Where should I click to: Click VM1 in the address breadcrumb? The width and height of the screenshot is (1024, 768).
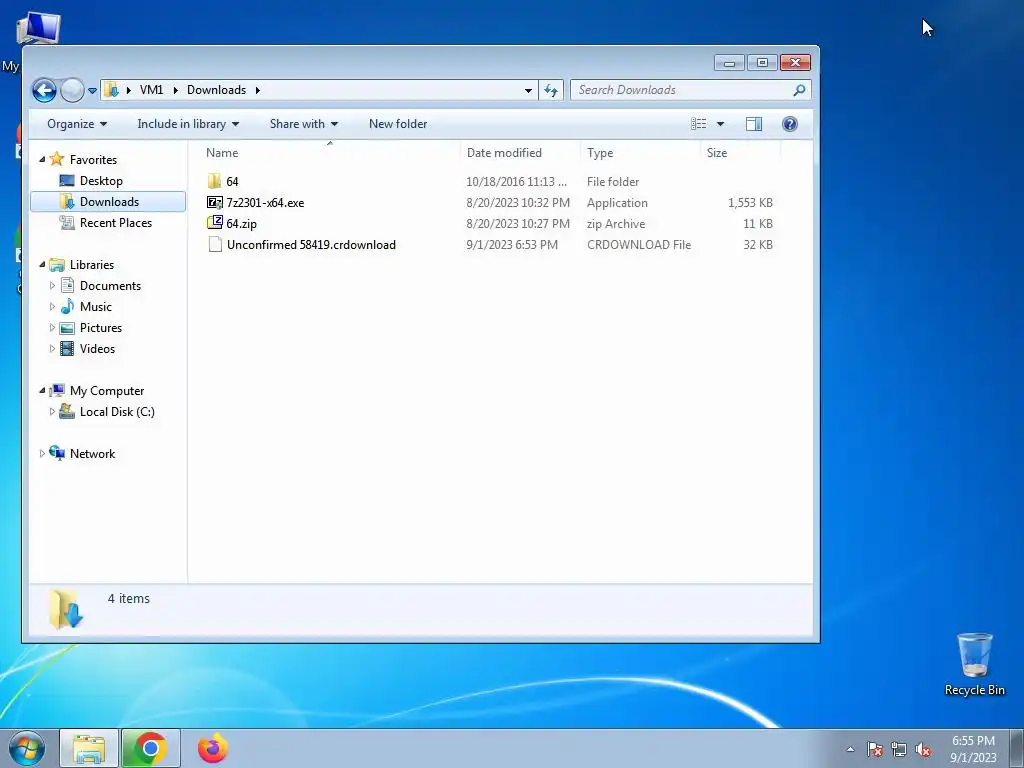[152, 90]
